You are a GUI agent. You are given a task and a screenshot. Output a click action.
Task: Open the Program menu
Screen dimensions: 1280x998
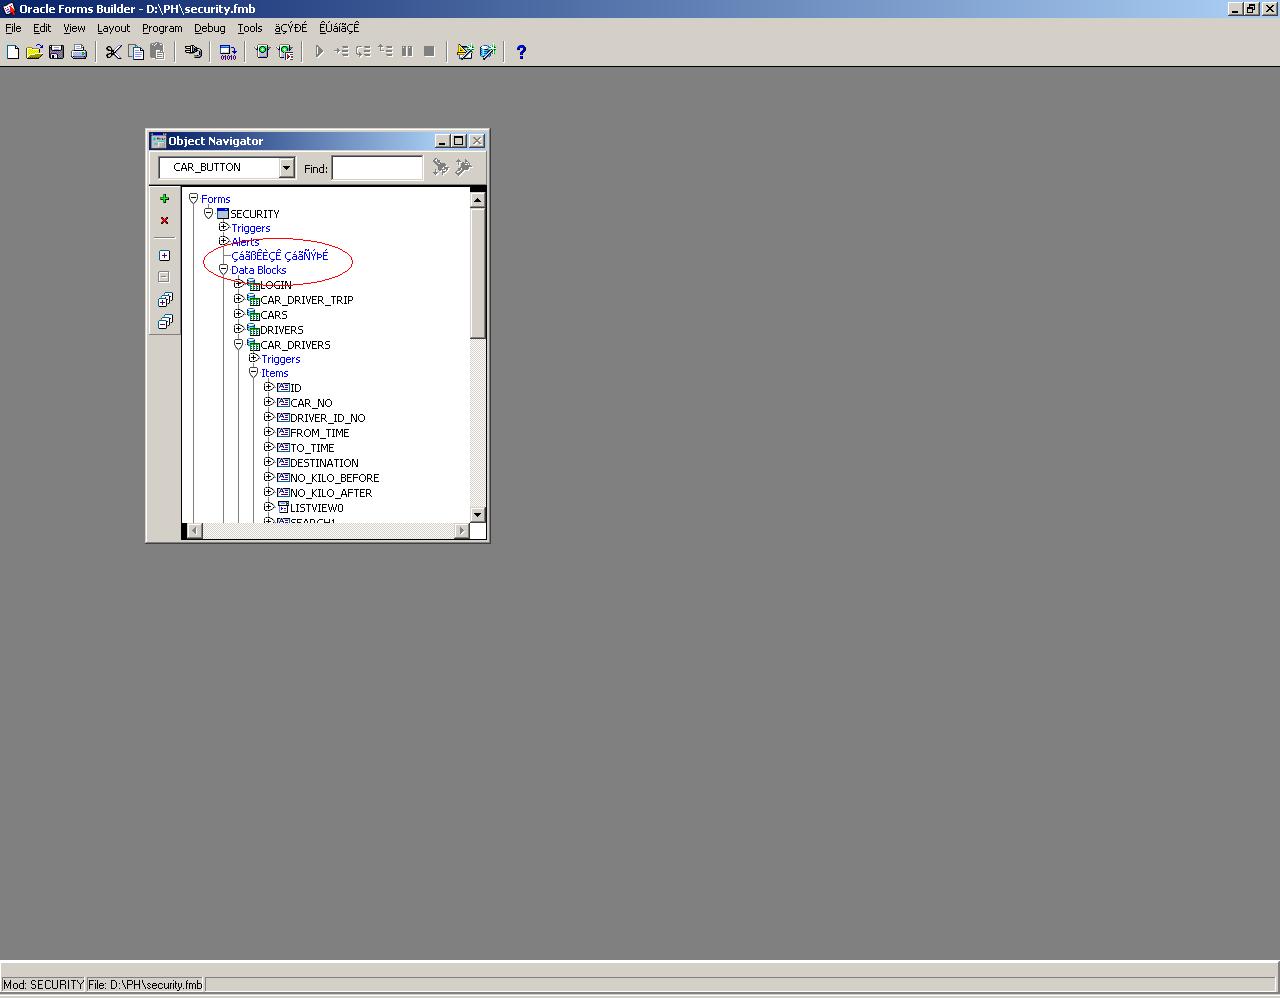pos(162,28)
